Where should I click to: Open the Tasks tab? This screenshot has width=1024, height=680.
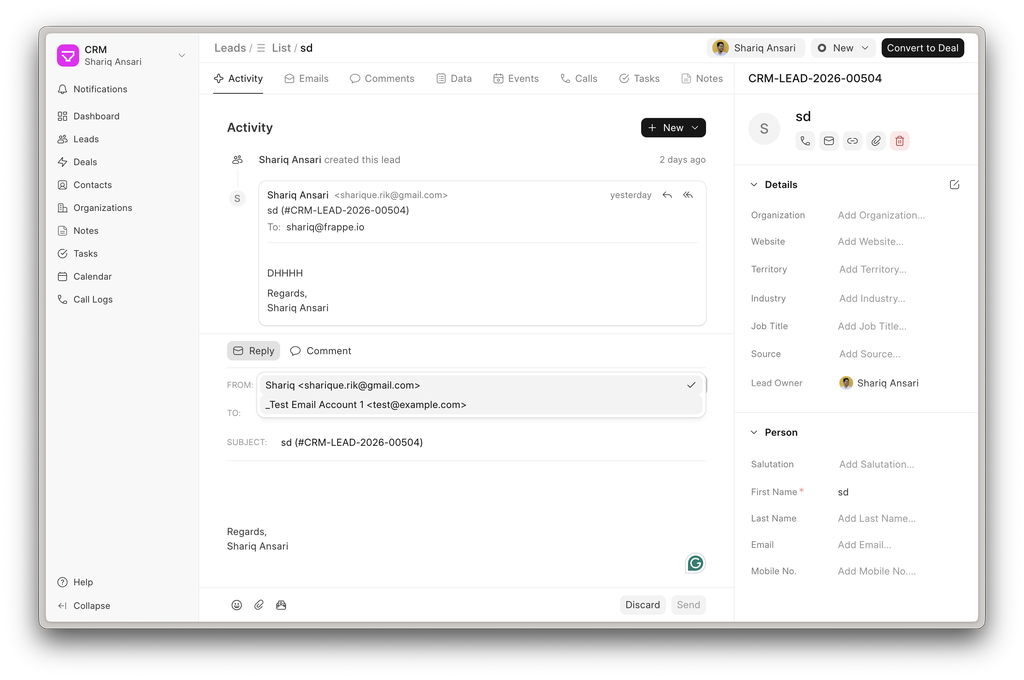[639, 78]
